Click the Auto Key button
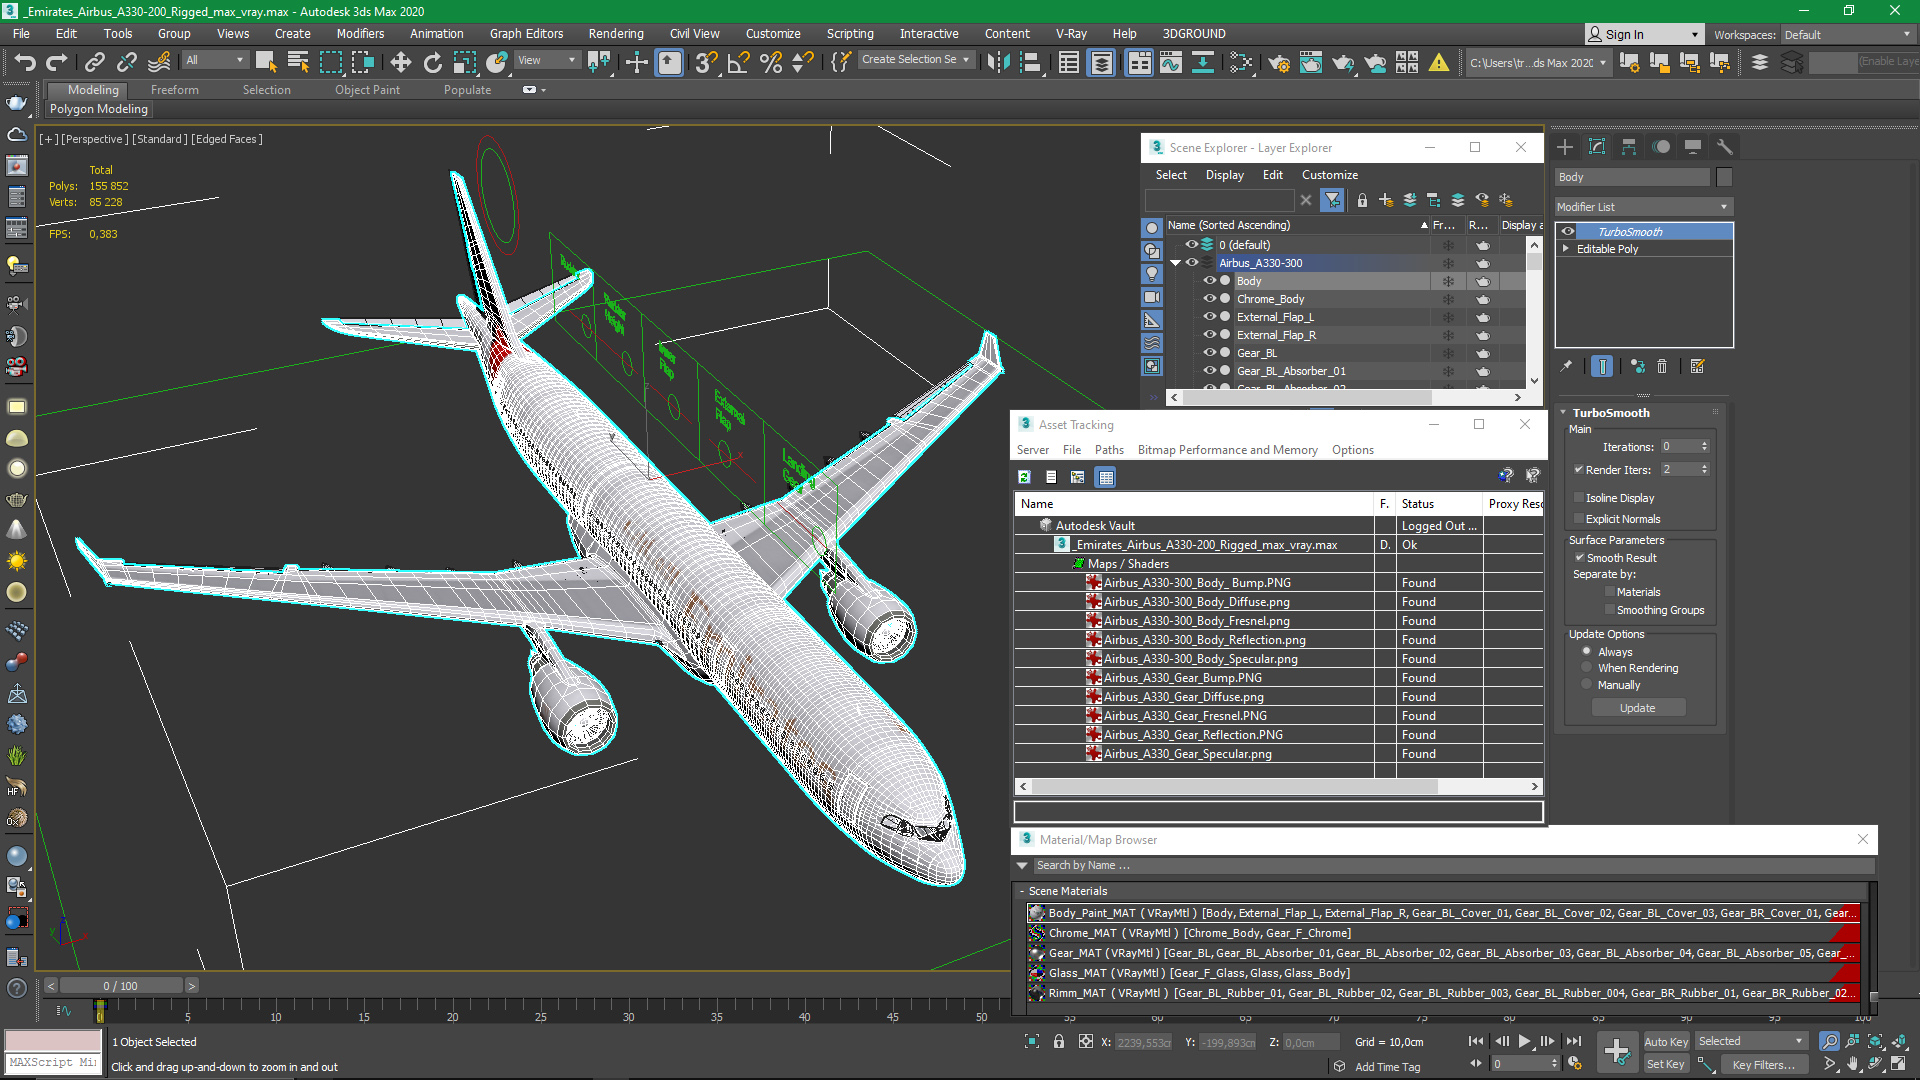Screen dimensions: 1920x1080 (1666, 1042)
